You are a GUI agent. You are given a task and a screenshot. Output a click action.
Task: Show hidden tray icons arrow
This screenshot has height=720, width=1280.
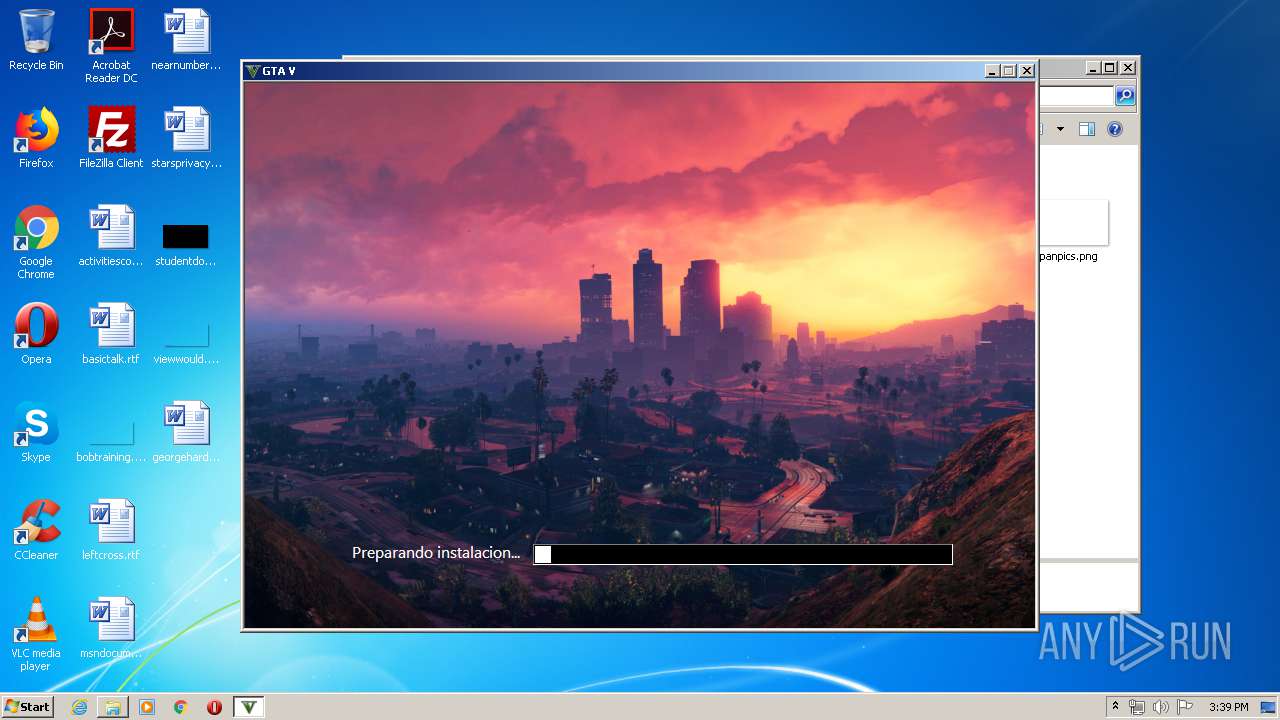pos(1115,707)
